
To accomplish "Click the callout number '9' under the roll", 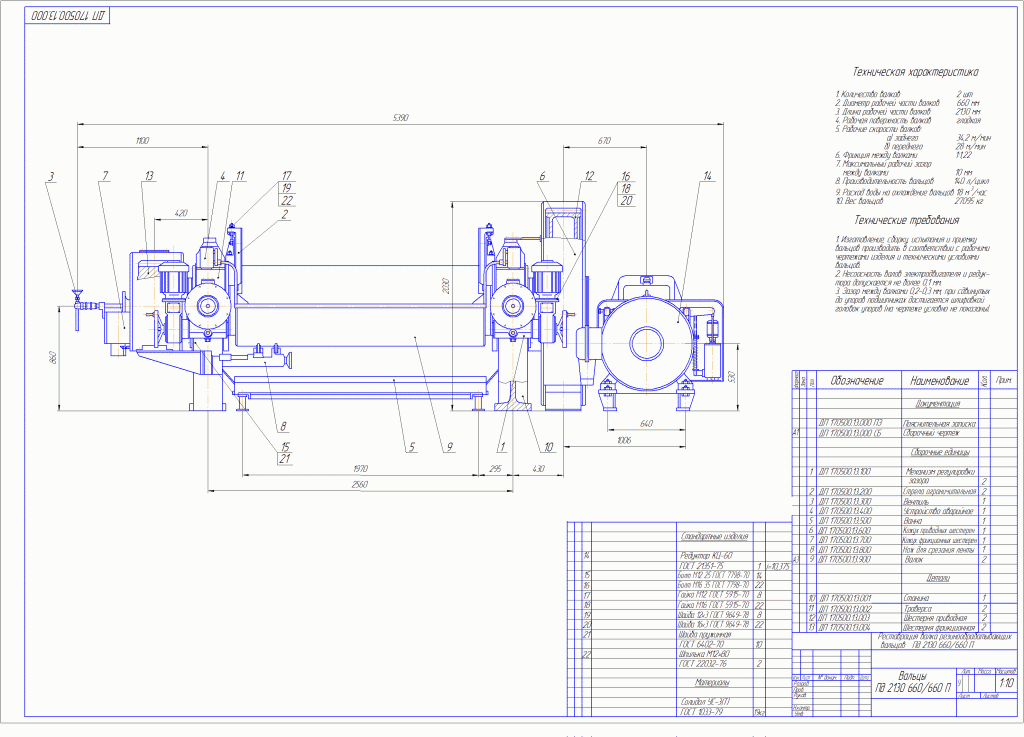I will click(x=449, y=447).
